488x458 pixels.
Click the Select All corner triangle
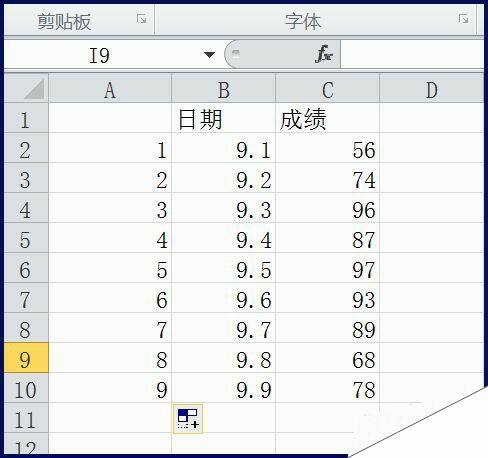click(x=34, y=89)
